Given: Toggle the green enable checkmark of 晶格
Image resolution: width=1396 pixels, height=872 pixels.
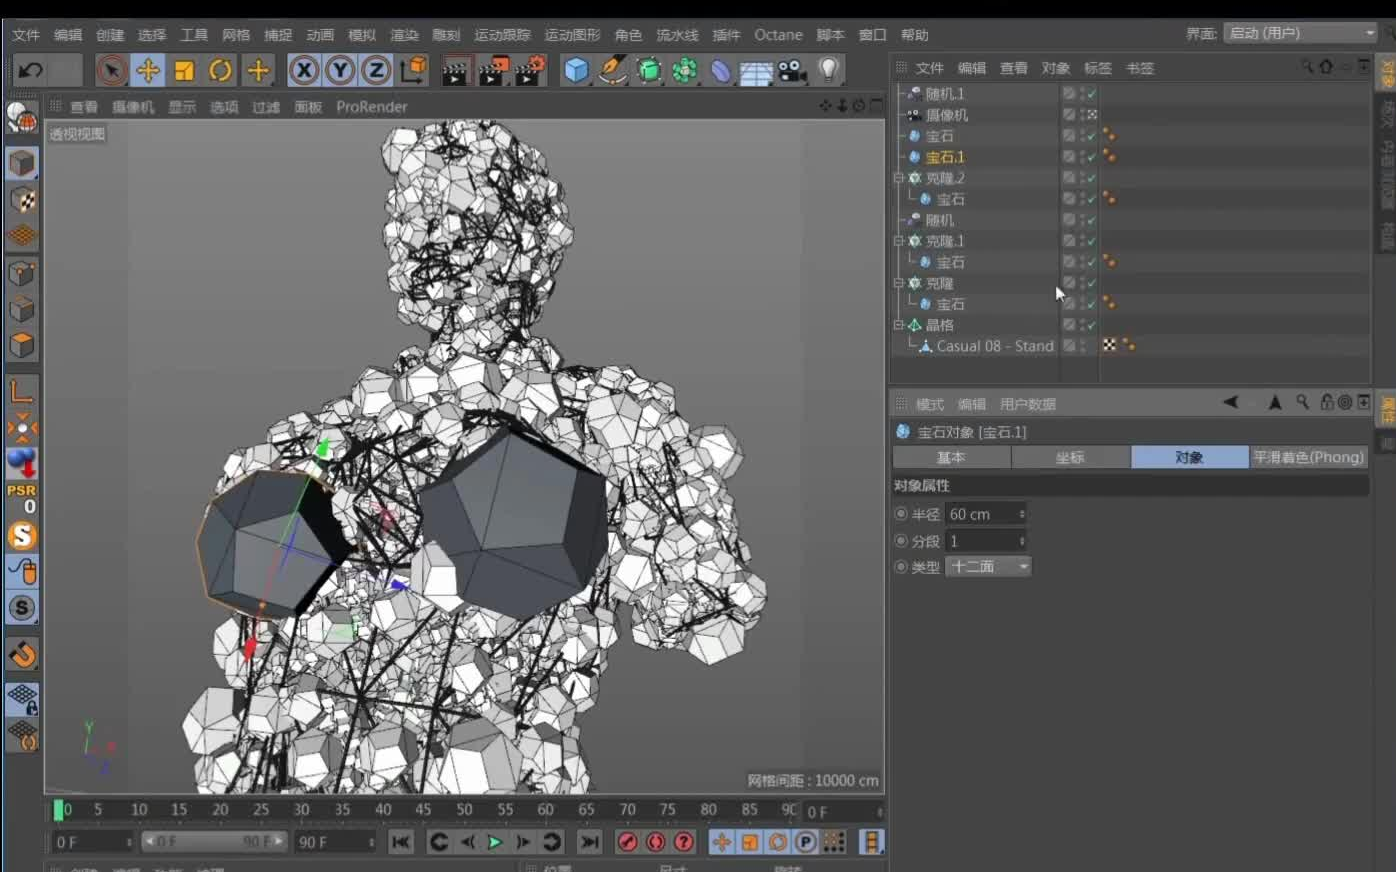Looking at the screenshot, I should (x=1092, y=324).
